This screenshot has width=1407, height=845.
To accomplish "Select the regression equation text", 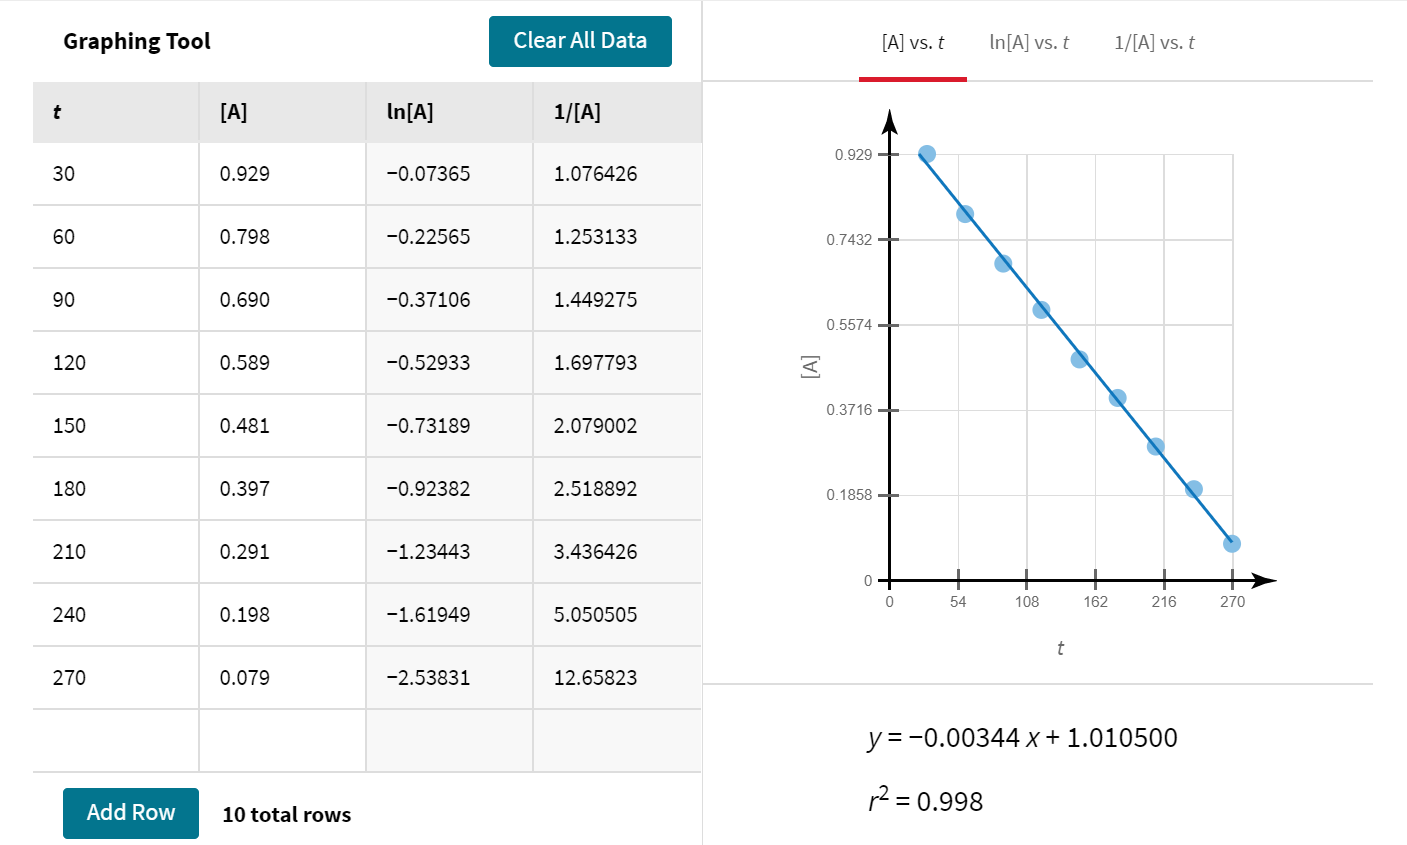I will pyautogui.click(x=1021, y=737).
